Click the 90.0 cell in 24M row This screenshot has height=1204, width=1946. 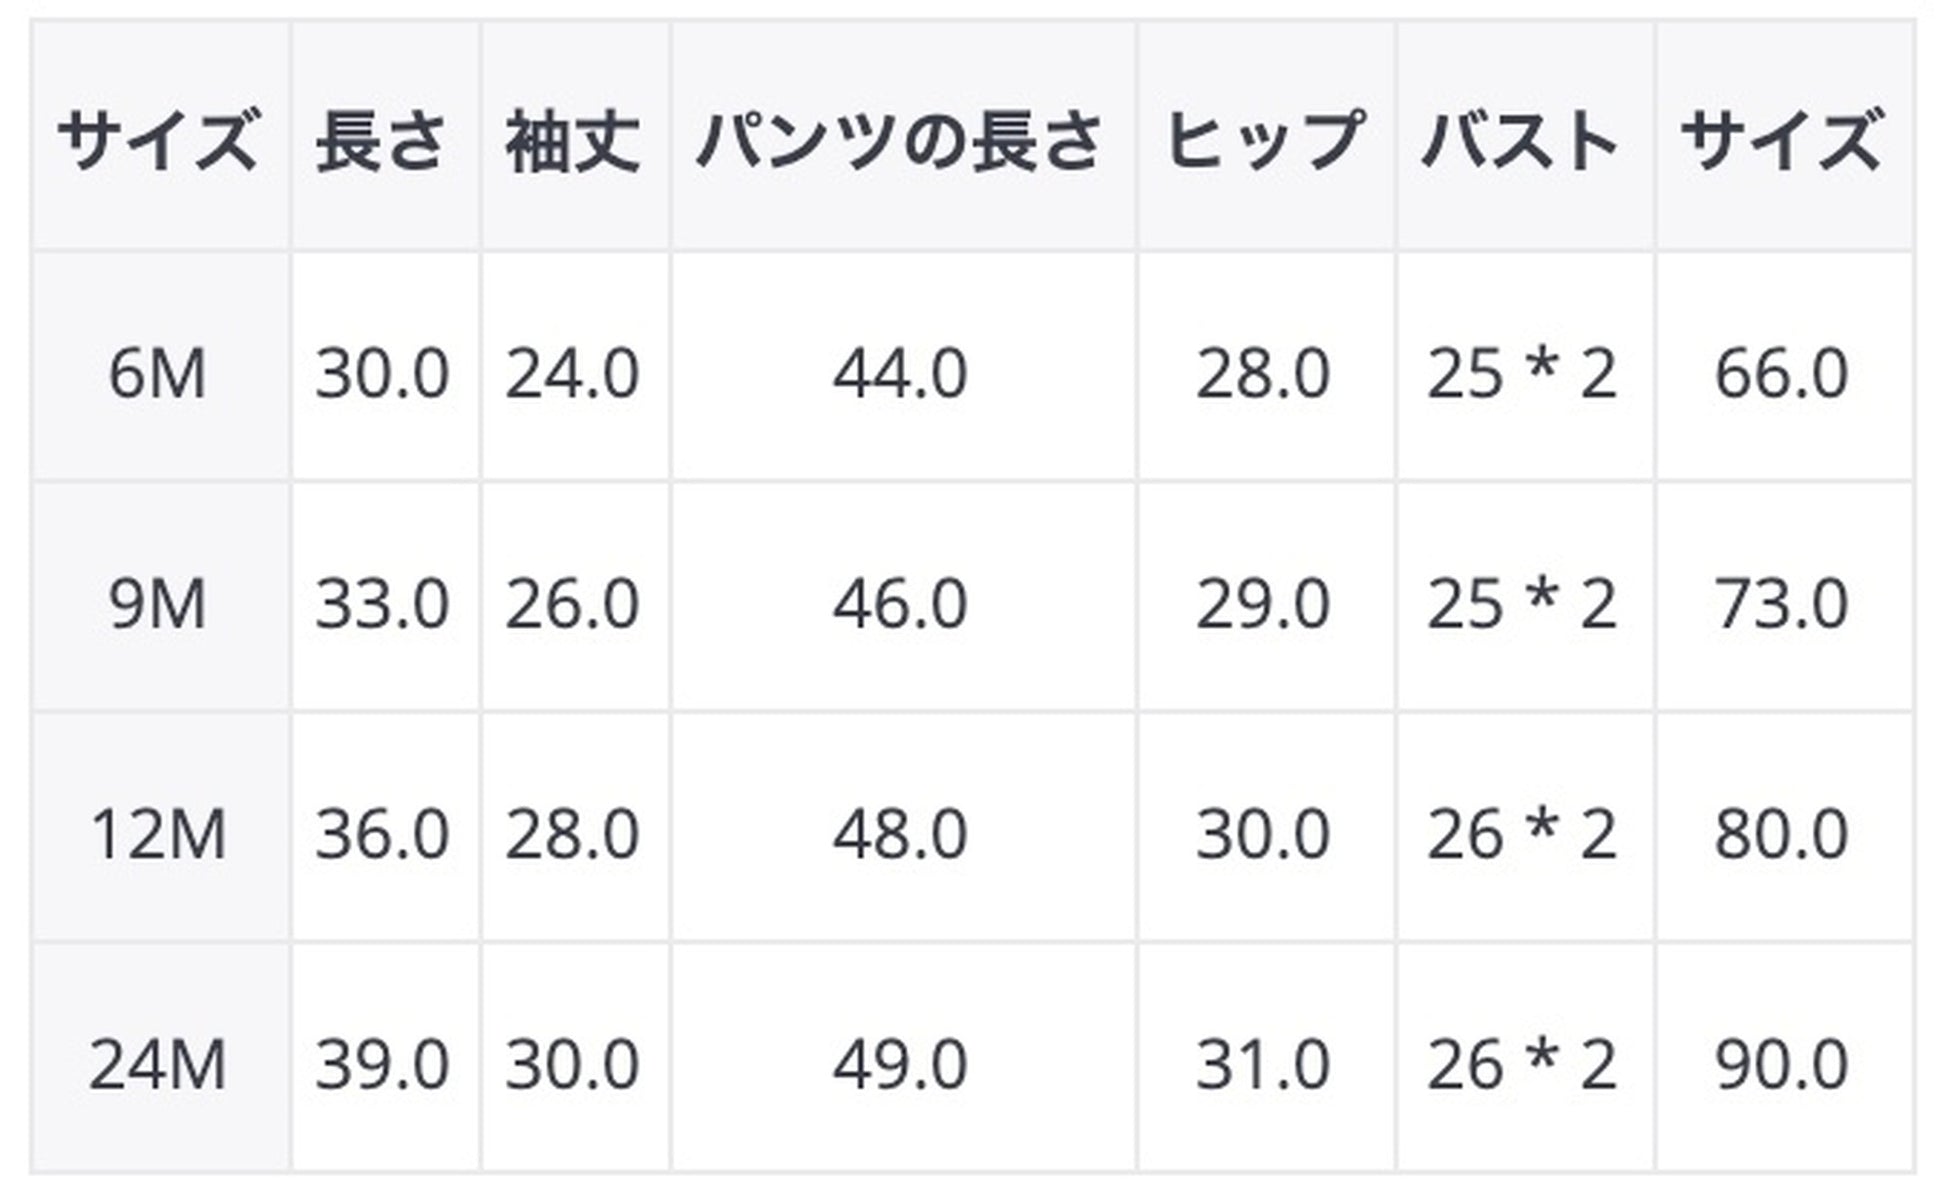1782,1064
